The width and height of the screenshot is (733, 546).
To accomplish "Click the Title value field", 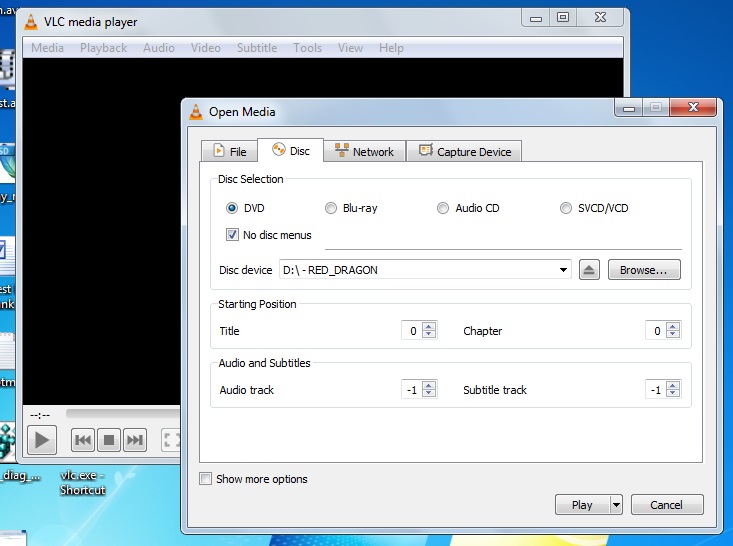I will tap(412, 330).
